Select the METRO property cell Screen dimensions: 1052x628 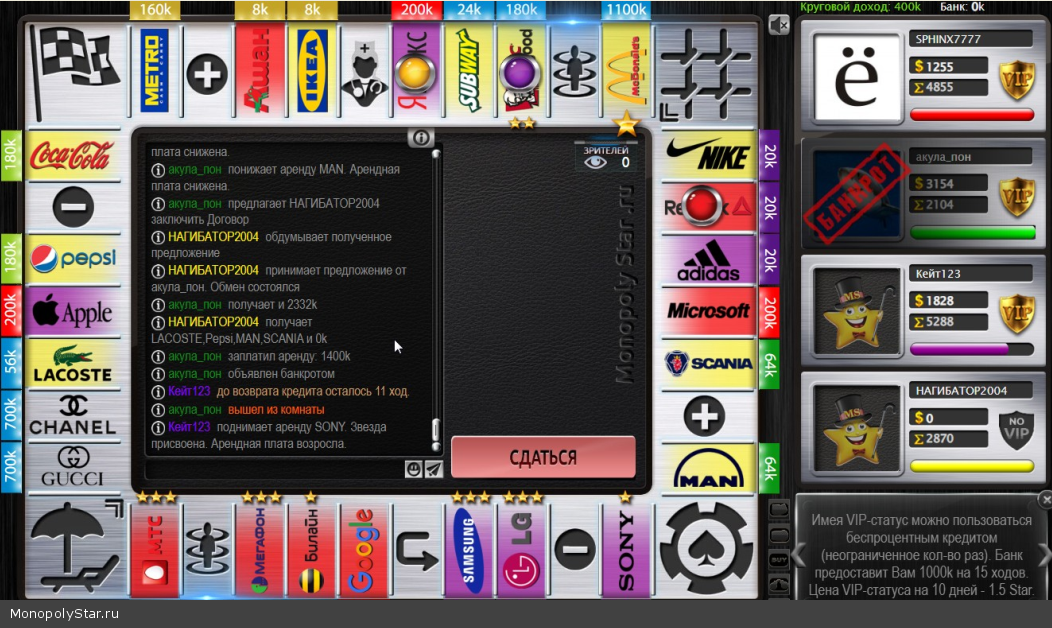(x=155, y=73)
